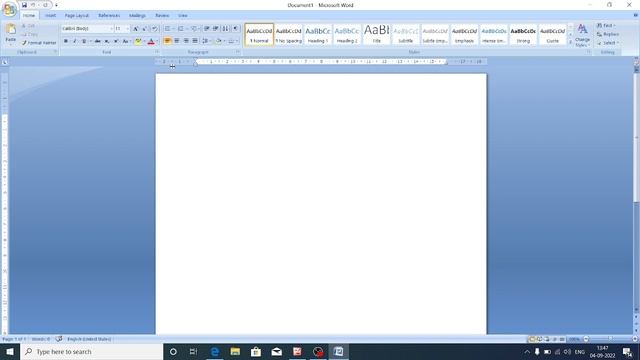This screenshot has width=640, height=360.
Task: Save document using Quick Access icon
Action: click(x=24, y=5)
